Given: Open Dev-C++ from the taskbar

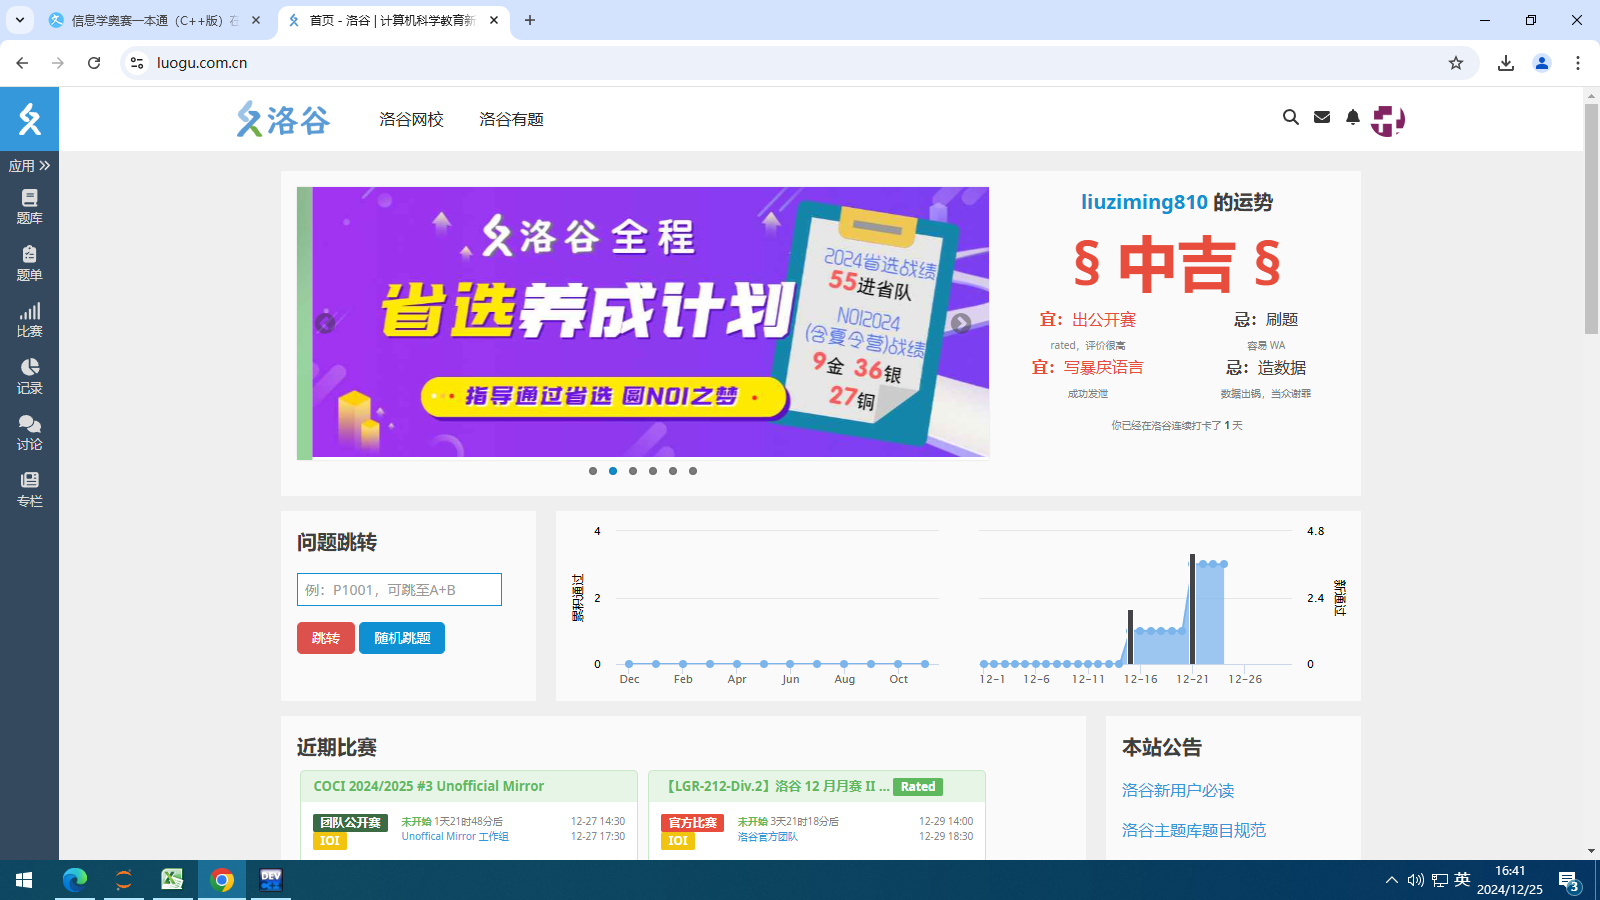Looking at the screenshot, I should (270, 880).
